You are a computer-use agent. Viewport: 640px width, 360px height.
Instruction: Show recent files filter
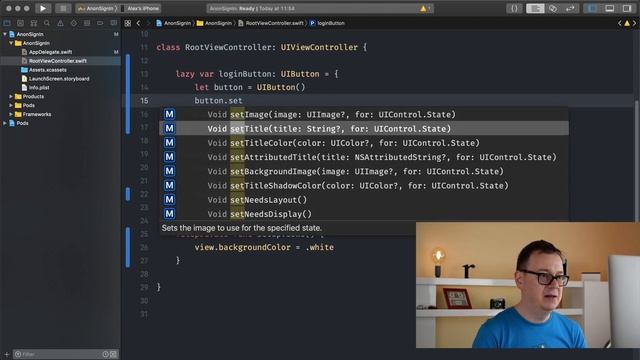point(105,354)
